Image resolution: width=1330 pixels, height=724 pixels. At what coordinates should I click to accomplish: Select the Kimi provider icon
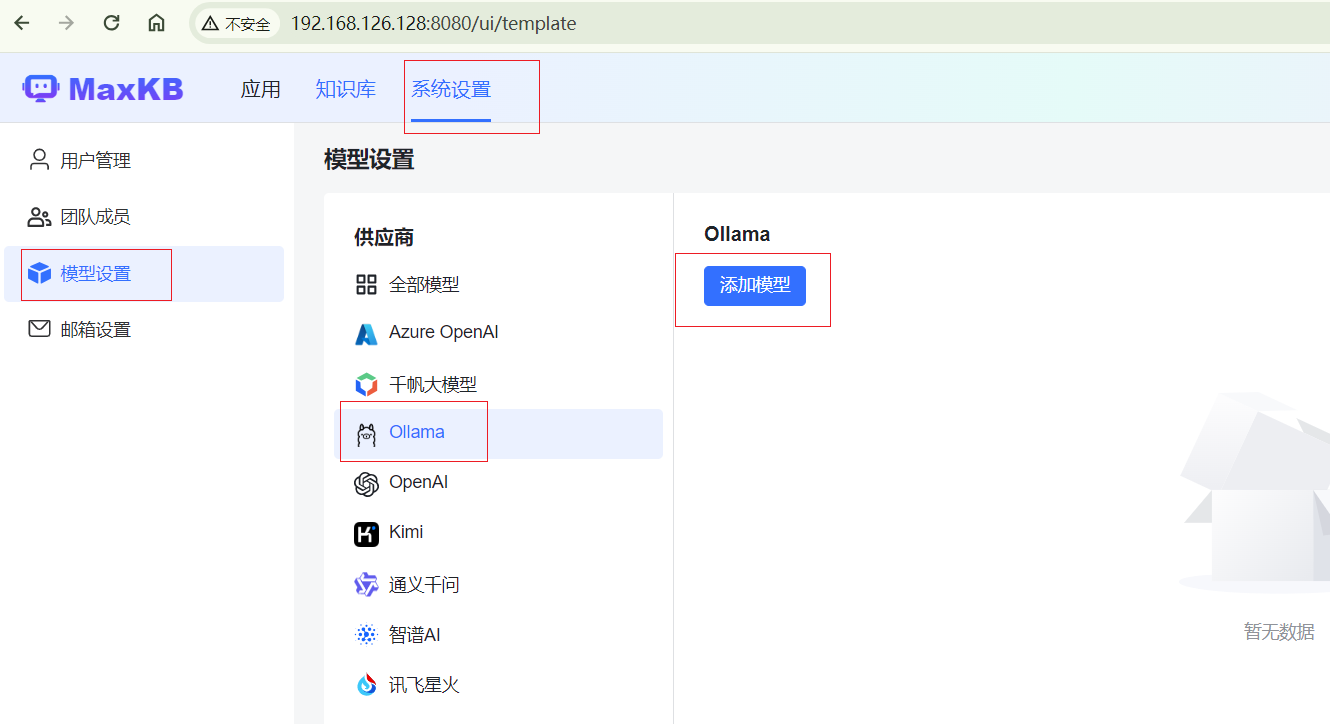[366, 532]
